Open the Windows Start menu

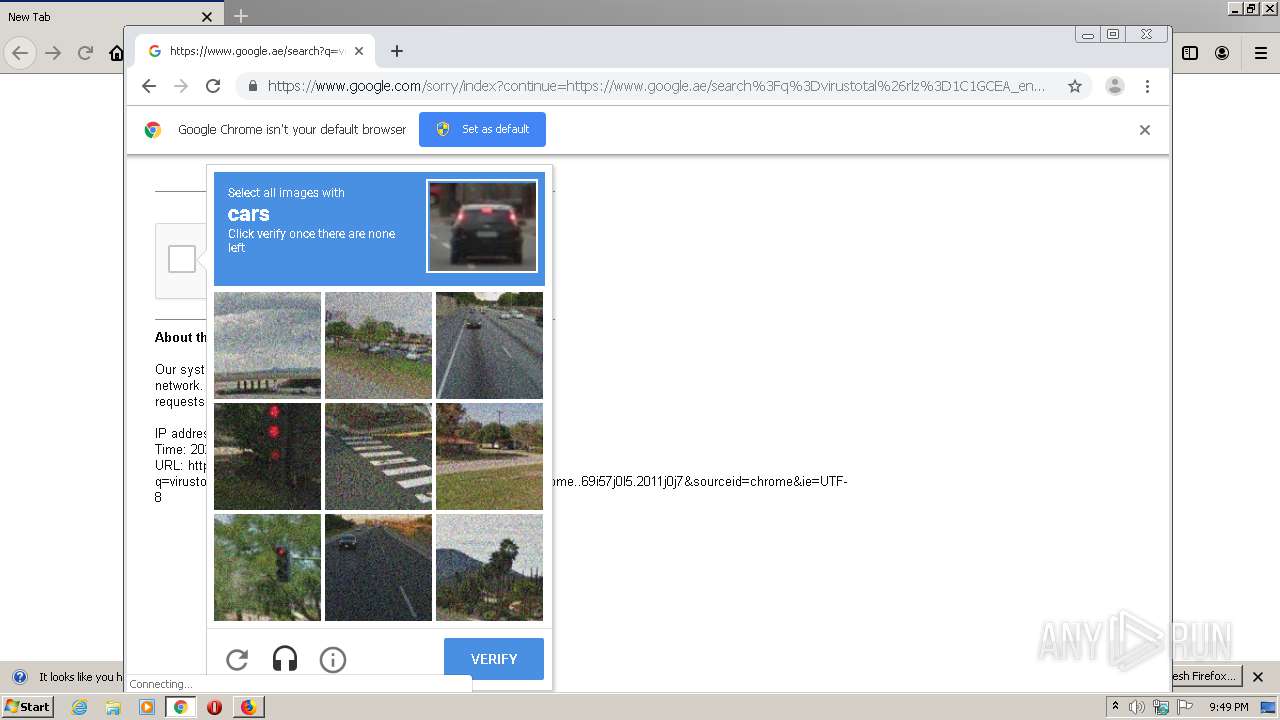click(27, 706)
